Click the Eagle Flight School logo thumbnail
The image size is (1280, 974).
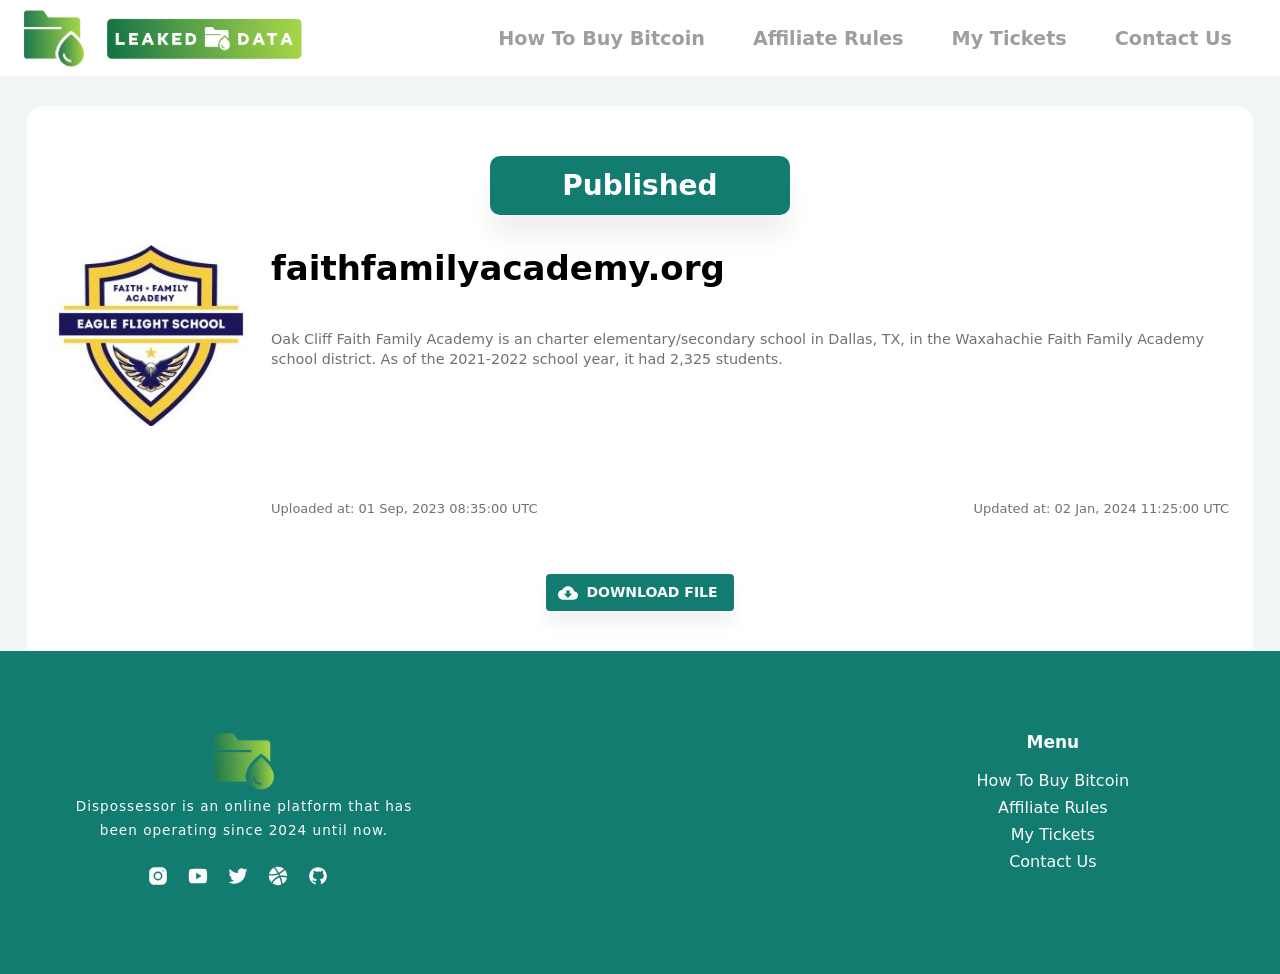coord(151,335)
